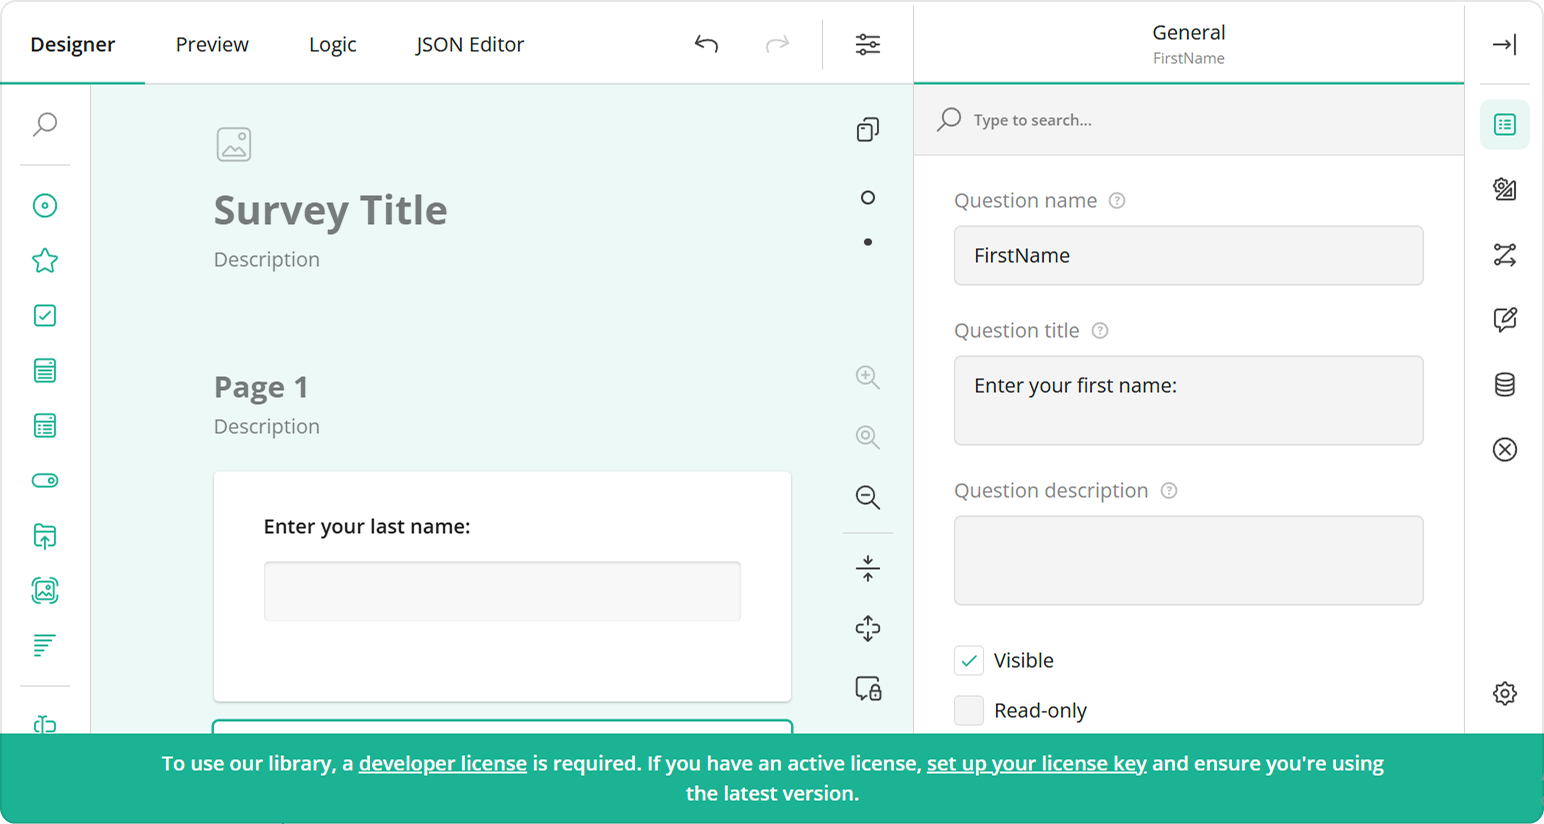This screenshot has height=824, width=1544.
Task: Open survey settings via the sliders icon
Action: pyautogui.click(x=867, y=44)
